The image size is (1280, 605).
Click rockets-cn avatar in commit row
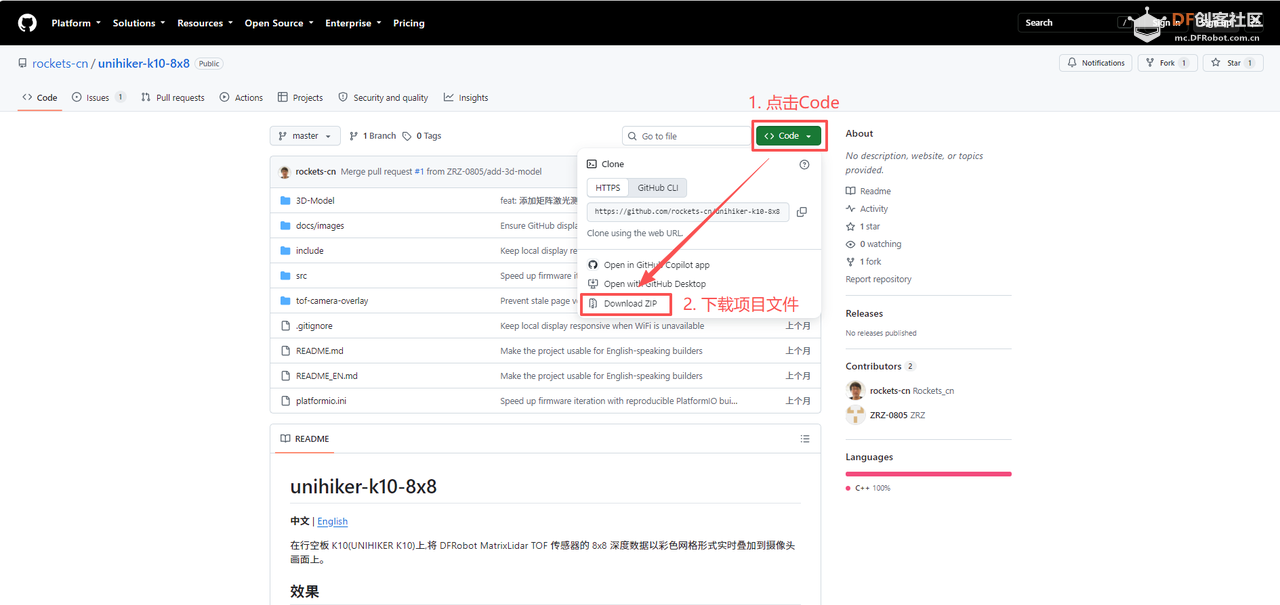(x=285, y=172)
